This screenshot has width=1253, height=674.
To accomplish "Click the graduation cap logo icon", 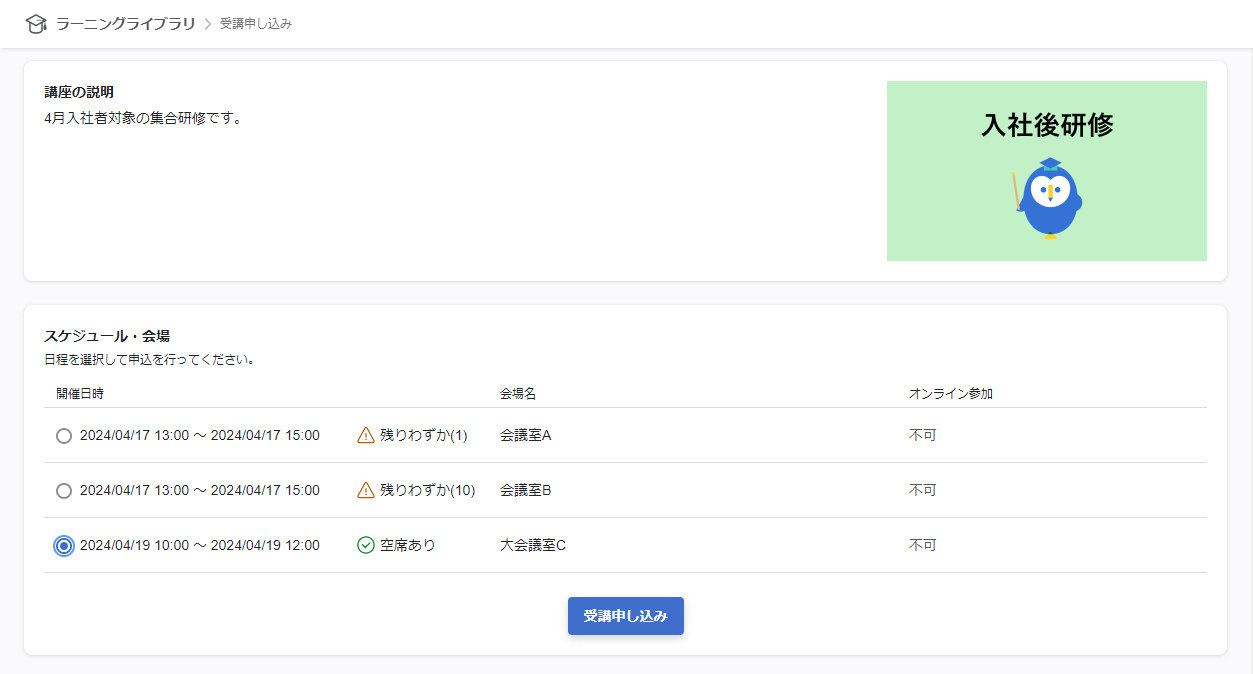I will point(36,24).
